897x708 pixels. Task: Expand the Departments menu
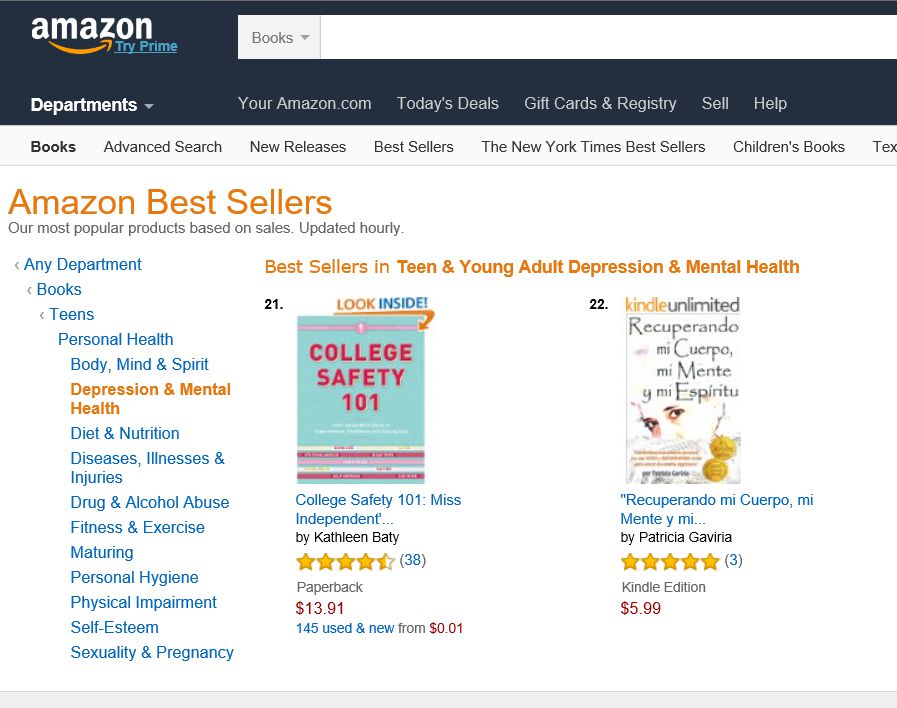(x=92, y=105)
